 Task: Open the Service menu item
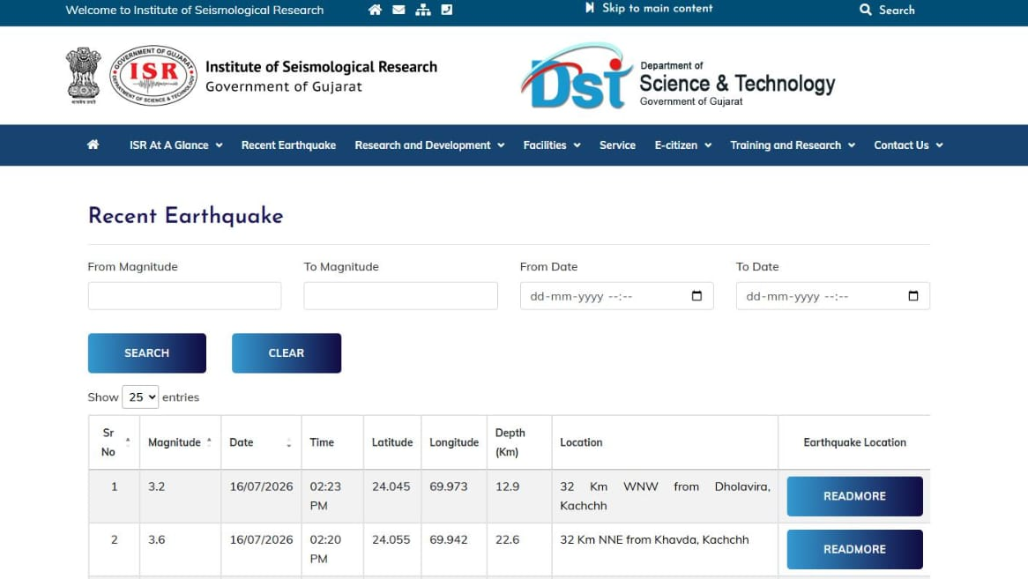617,145
